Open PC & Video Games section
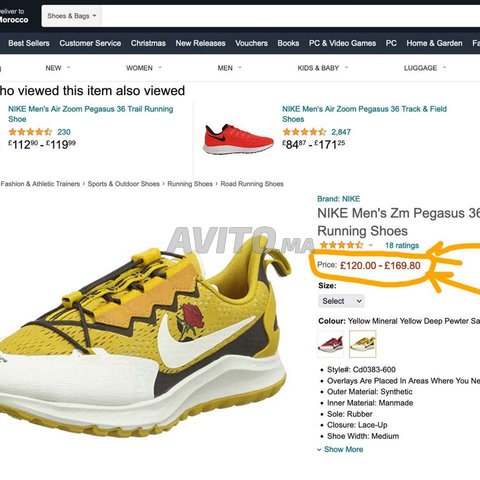This screenshot has width=480, height=480. tap(342, 43)
